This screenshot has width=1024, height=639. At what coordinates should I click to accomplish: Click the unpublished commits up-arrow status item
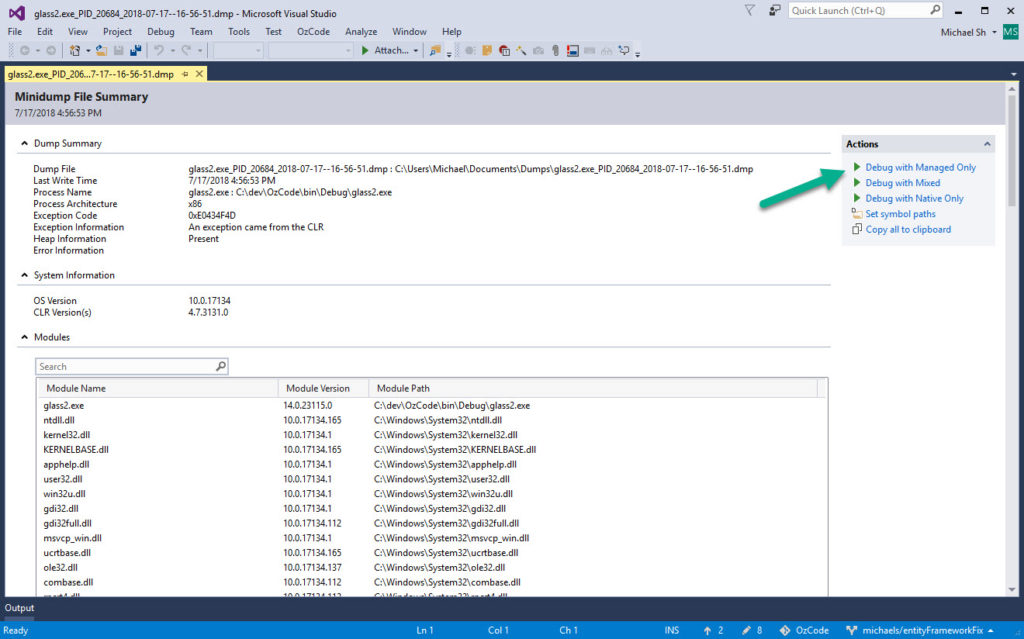(x=712, y=631)
